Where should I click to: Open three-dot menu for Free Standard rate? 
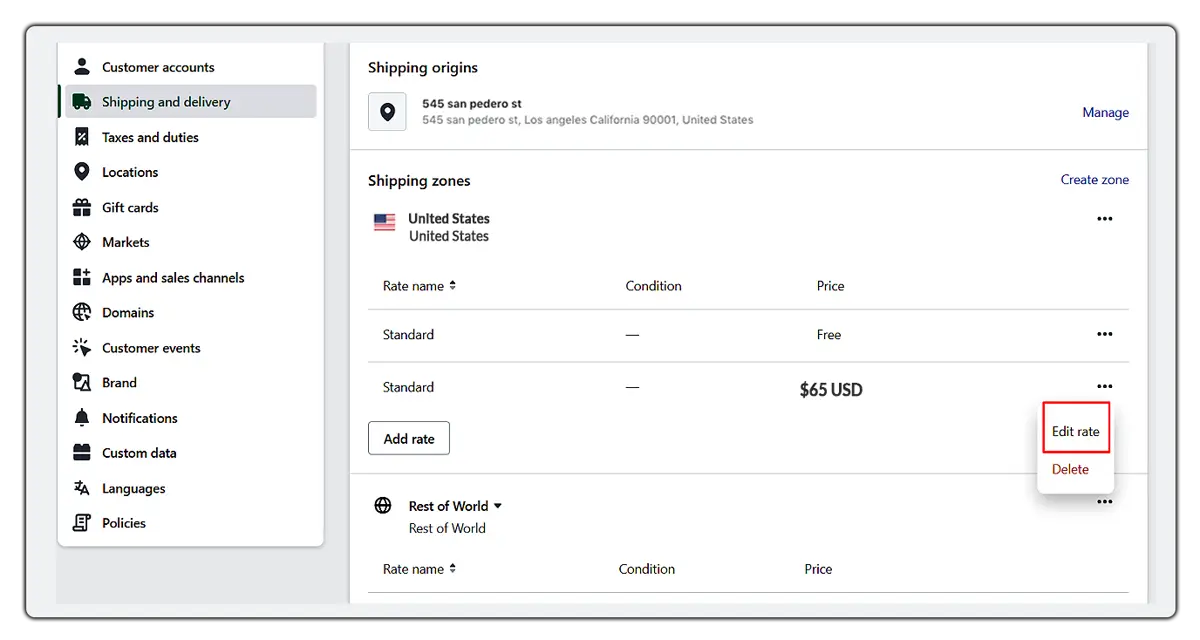pos(1104,334)
